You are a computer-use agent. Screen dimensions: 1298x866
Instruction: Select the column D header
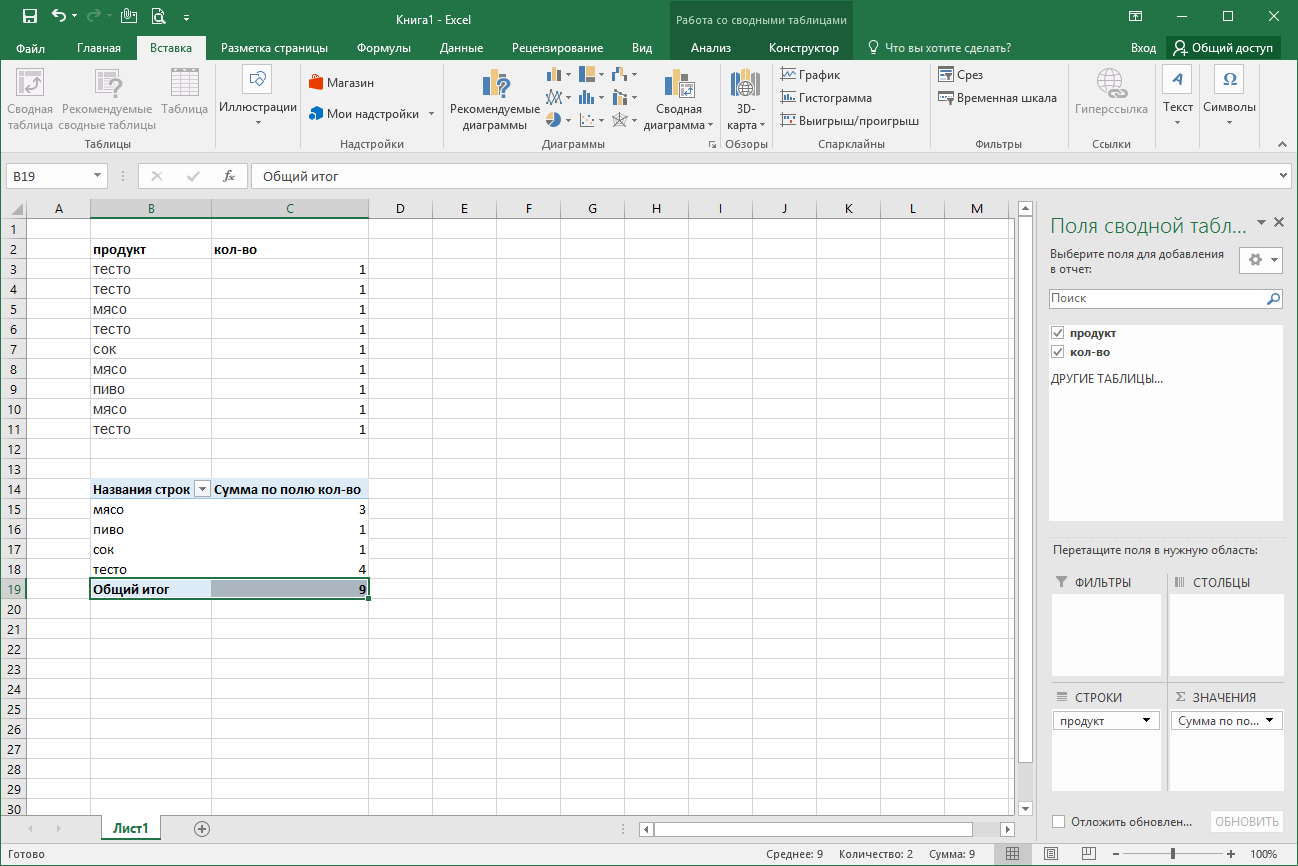coord(400,208)
